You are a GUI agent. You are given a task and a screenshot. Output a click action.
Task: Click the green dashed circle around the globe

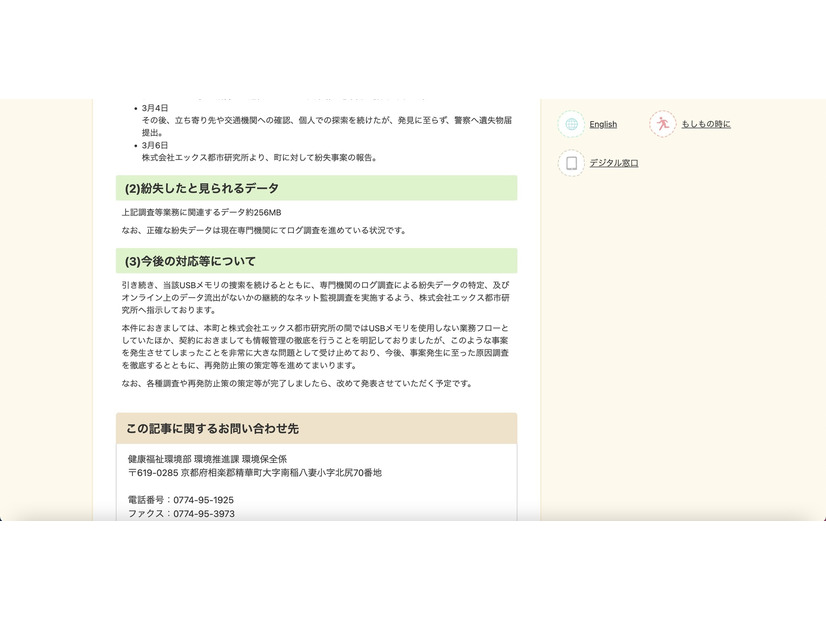(570, 124)
